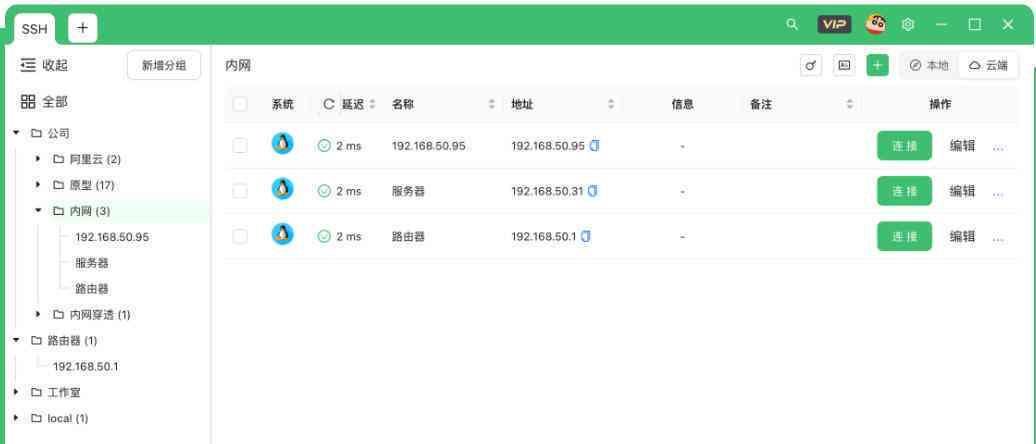Click latency status check for 服务器 row
Screen dimensions: 1036x444
tap(324, 191)
